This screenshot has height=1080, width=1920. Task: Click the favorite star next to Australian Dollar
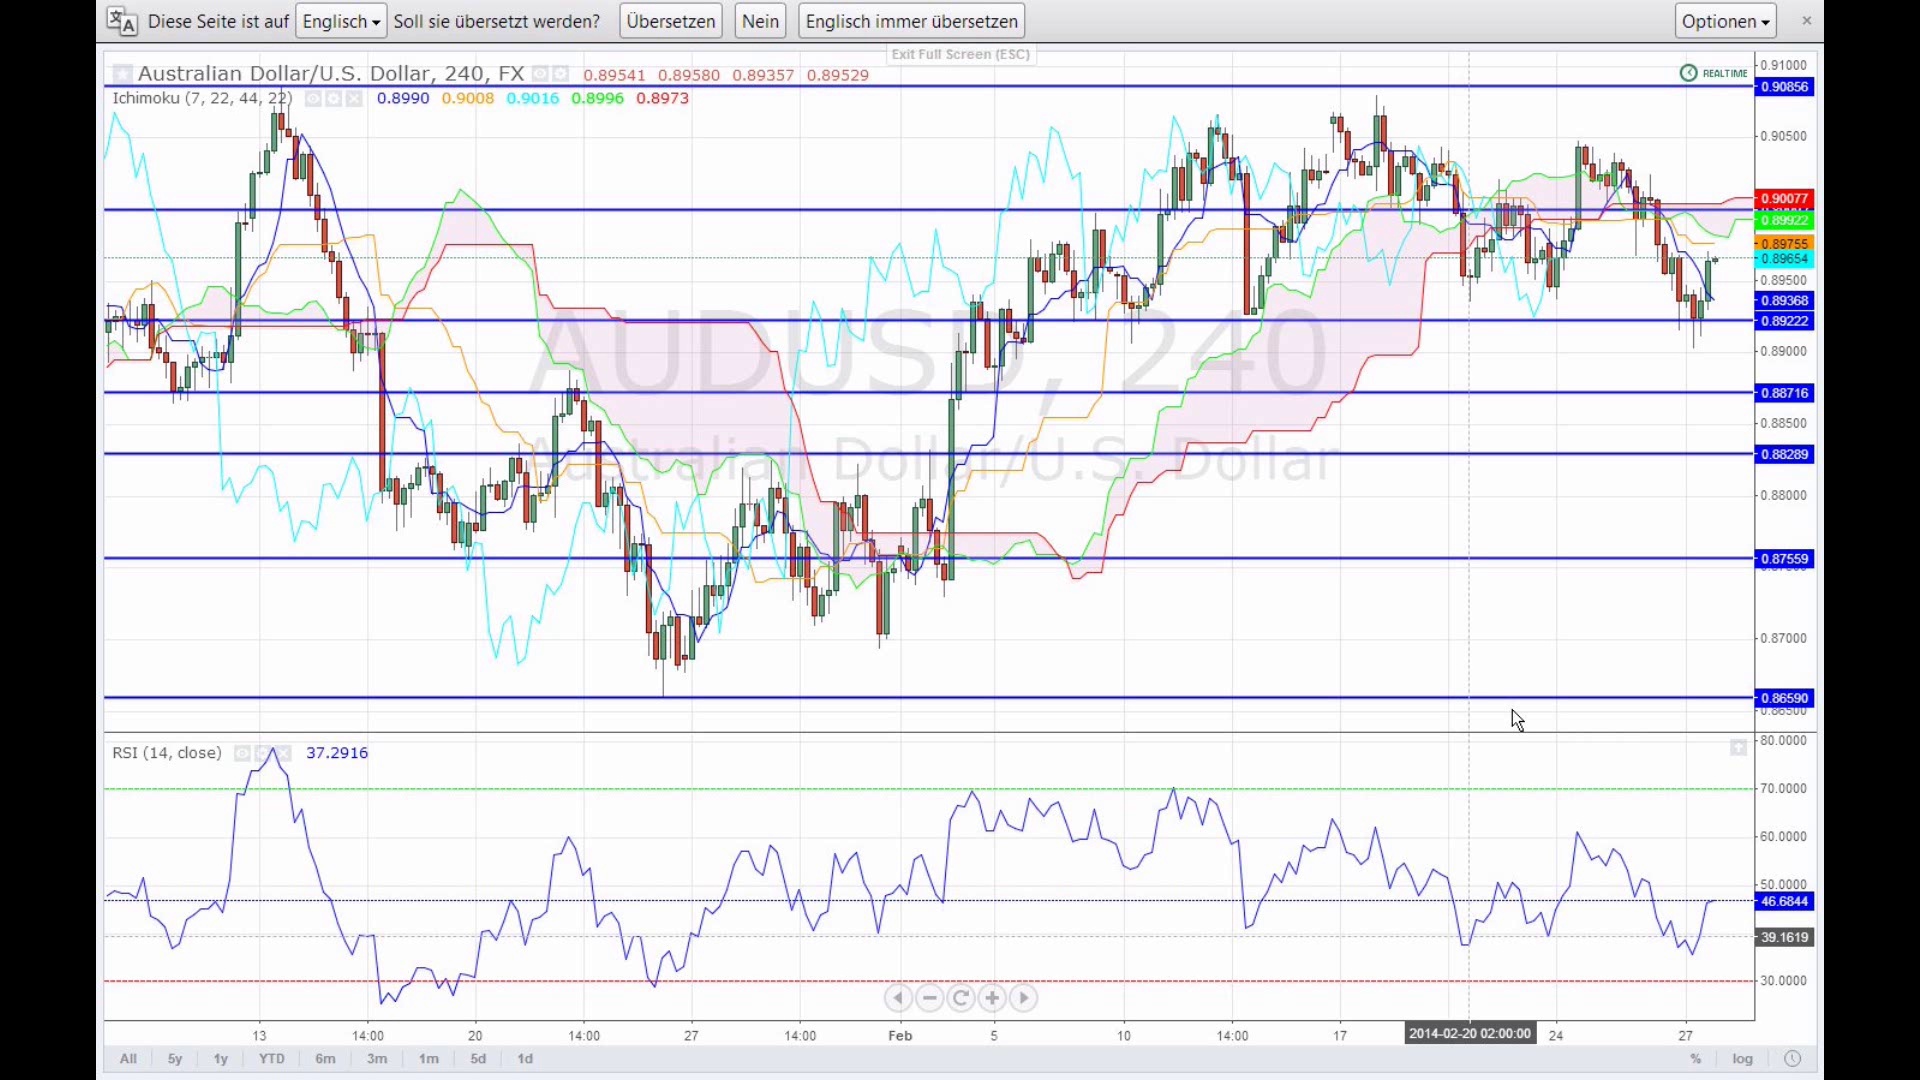[122, 73]
